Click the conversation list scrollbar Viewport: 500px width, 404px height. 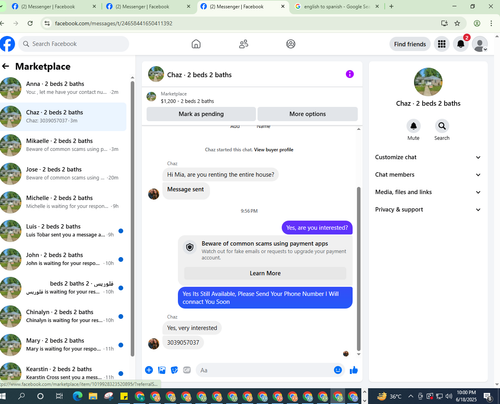point(132,218)
